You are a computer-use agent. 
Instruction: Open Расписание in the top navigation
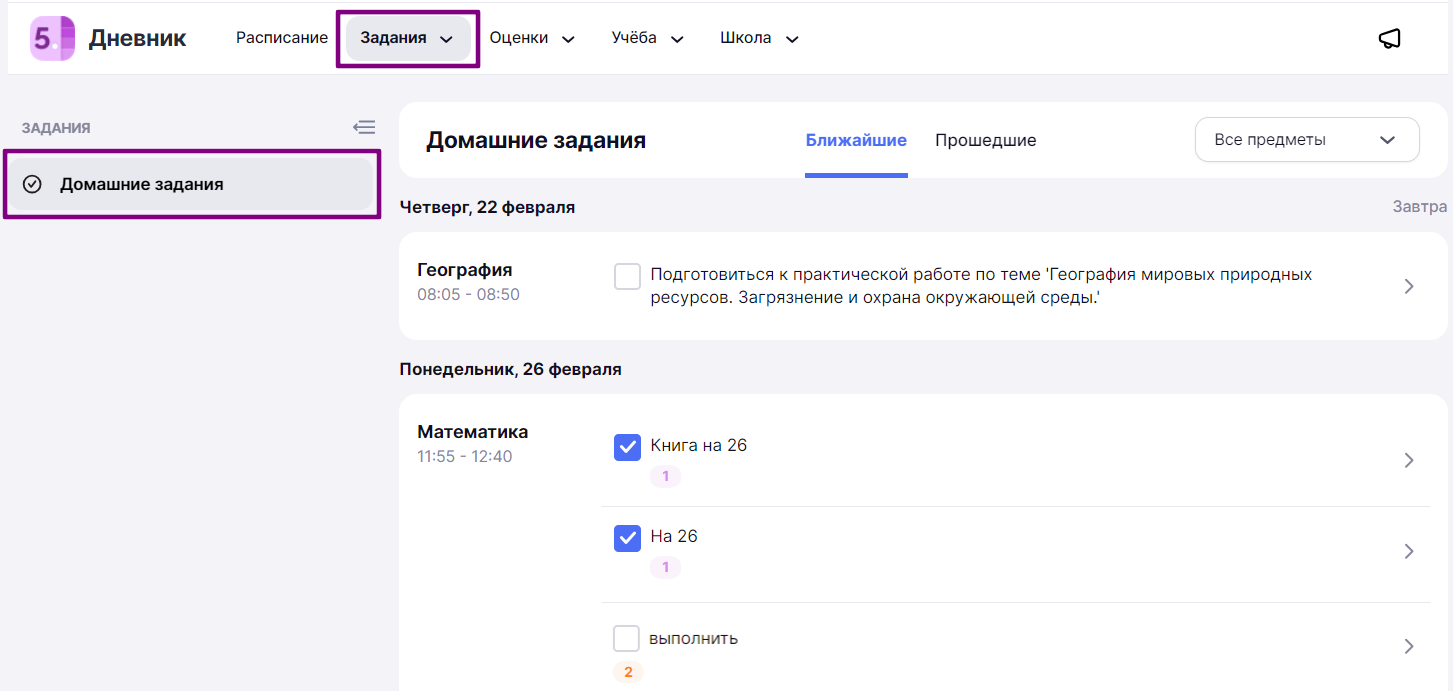pyautogui.click(x=282, y=38)
